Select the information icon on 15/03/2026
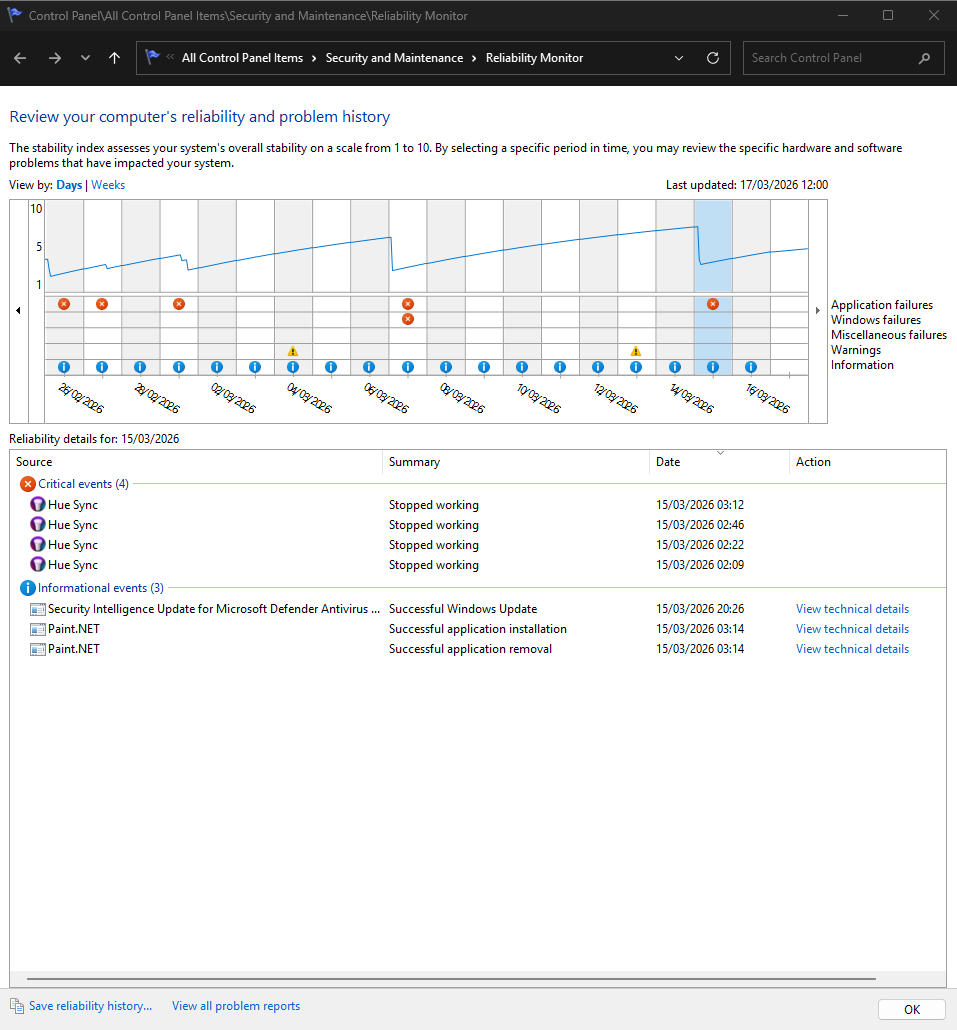 pos(713,367)
